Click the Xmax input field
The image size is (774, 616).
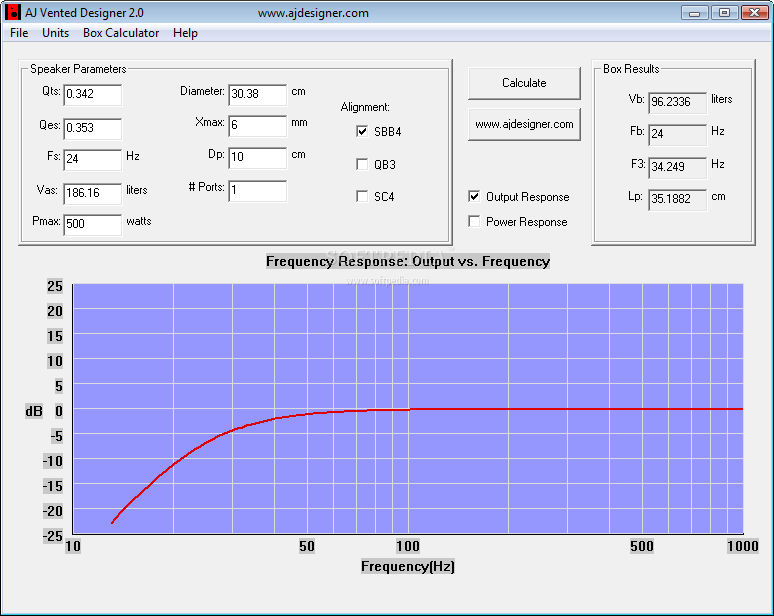click(x=257, y=125)
